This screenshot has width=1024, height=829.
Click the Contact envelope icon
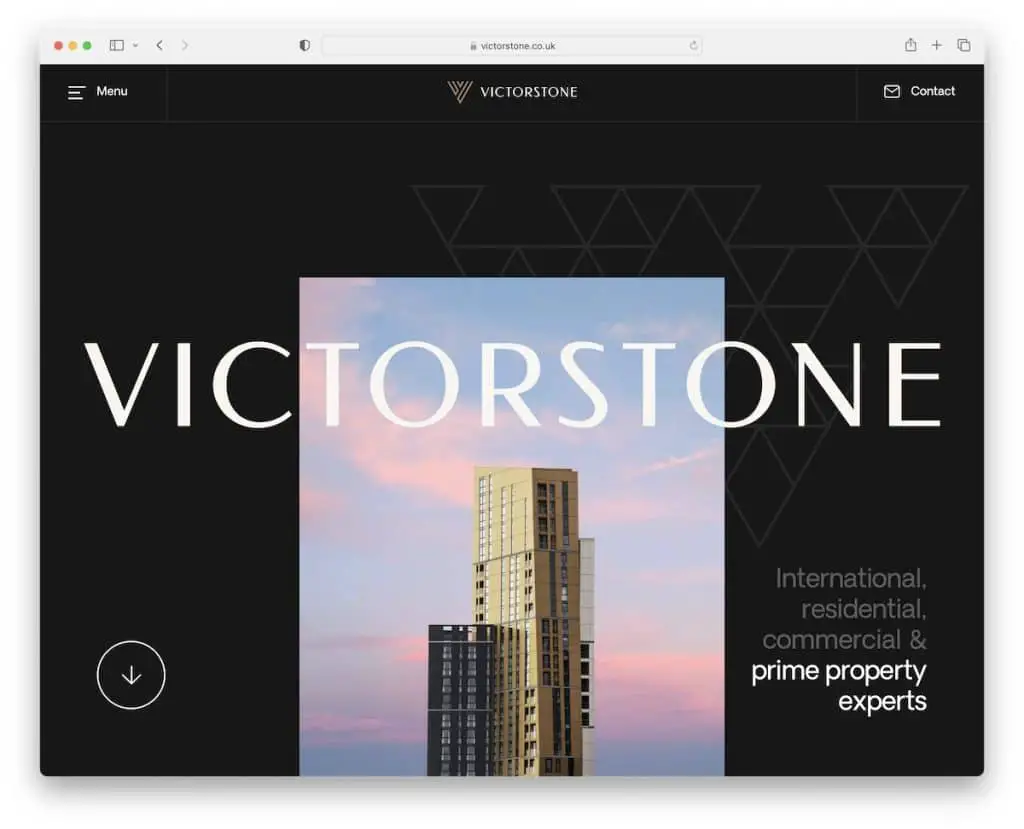pyautogui.click(x=892, y=92)
